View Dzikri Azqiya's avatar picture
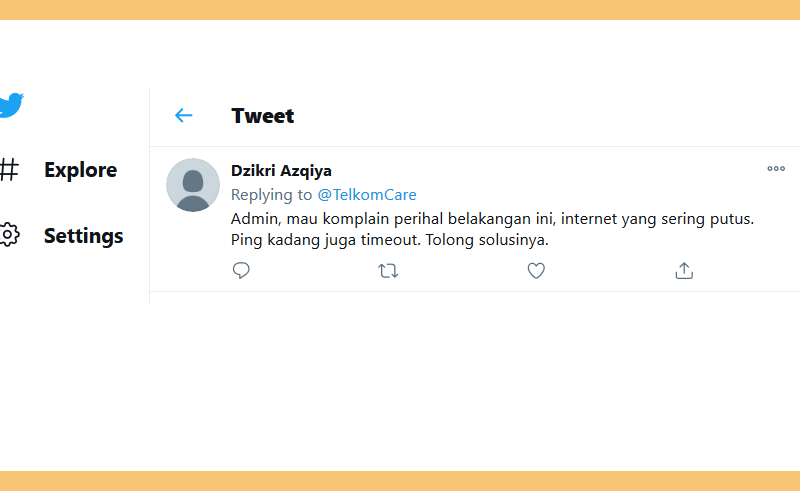The image size is (800, 491). click(193, 185)
